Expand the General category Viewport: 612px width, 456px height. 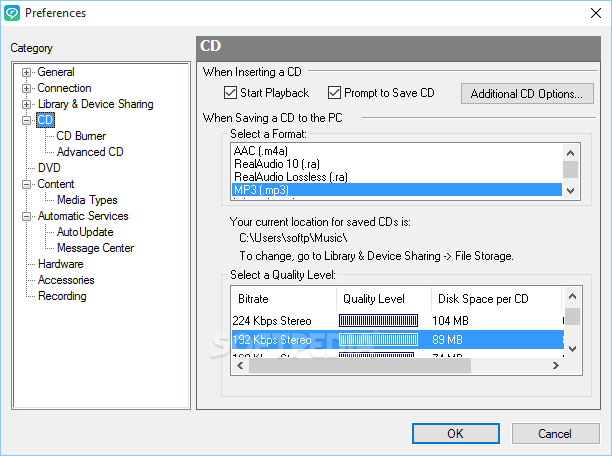tap(26, 72)
